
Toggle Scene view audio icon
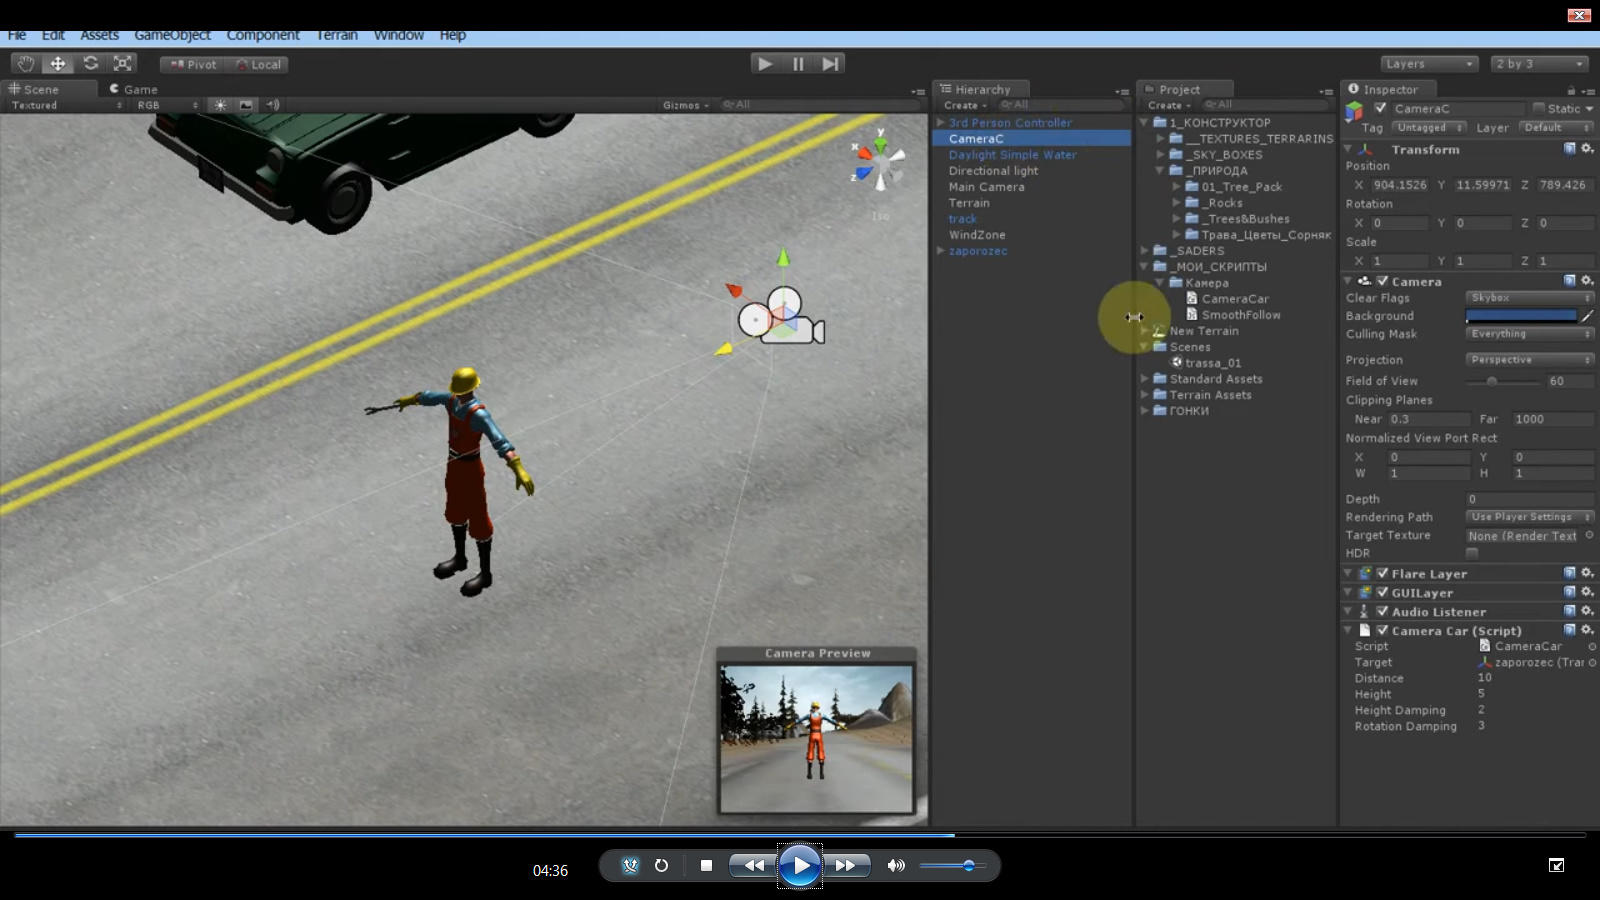click(272, 104)
